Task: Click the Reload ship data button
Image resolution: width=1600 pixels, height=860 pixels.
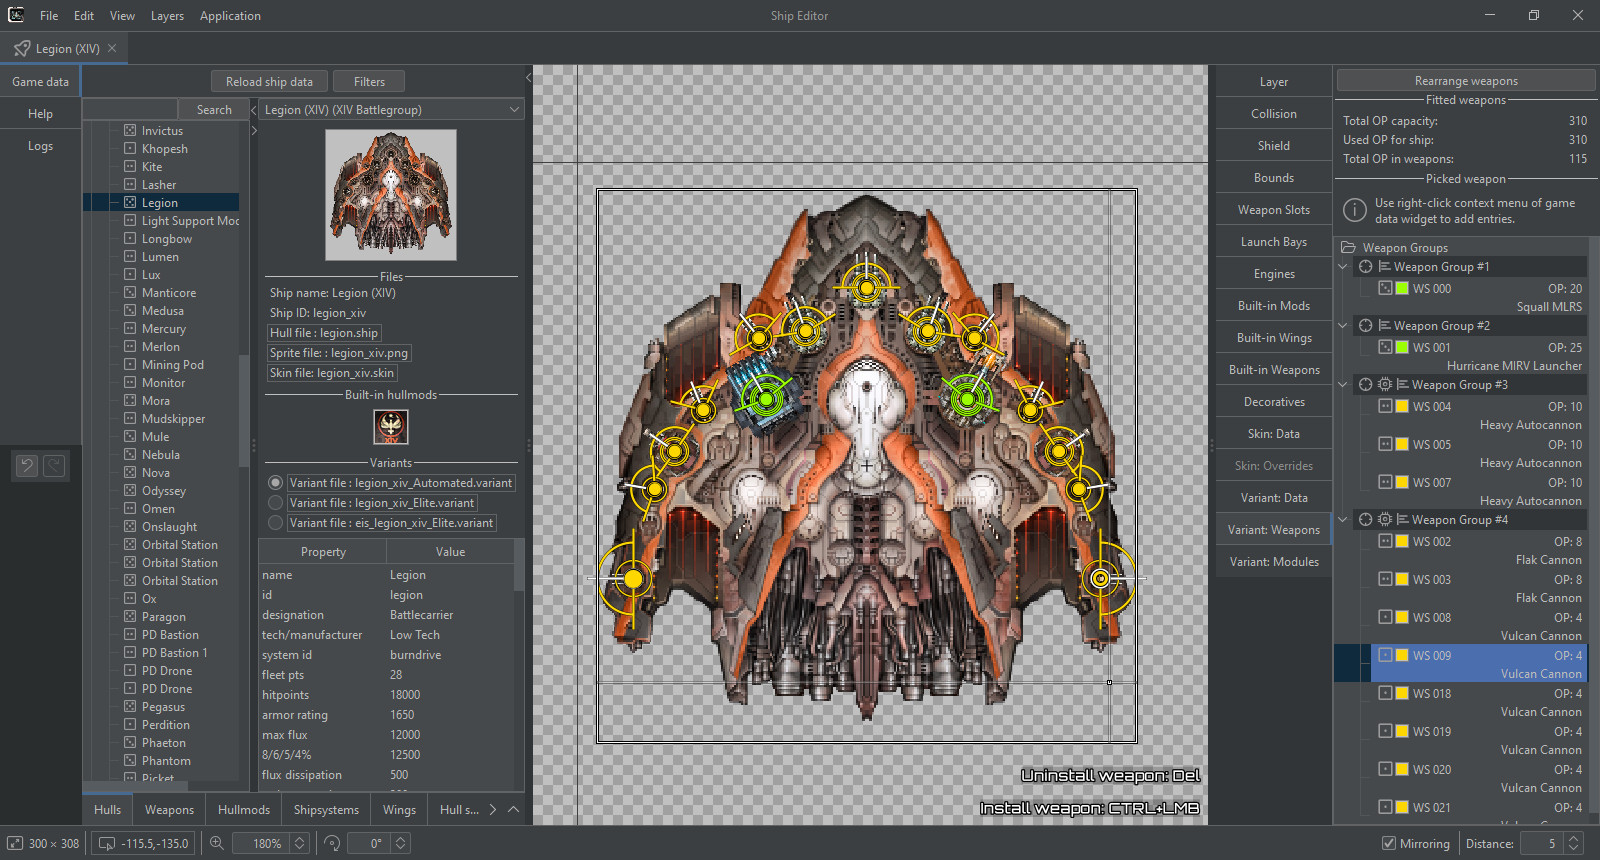Action: tap(269, 81)
